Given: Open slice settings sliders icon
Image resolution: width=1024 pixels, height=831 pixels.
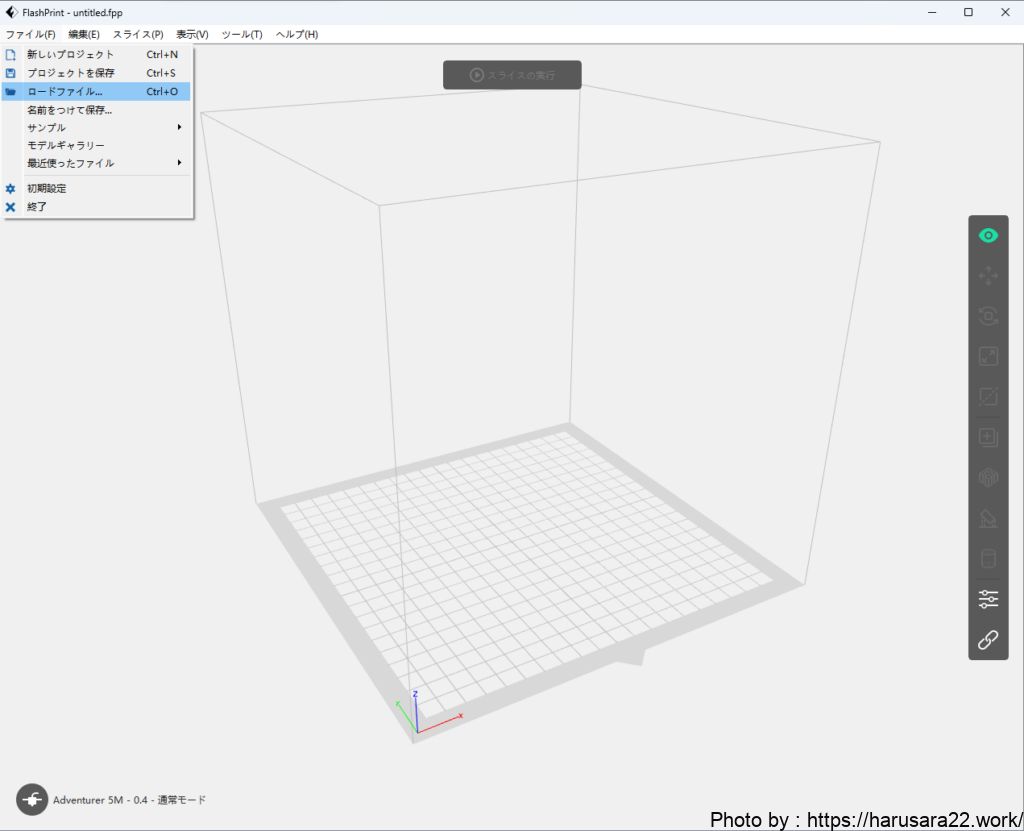Looking at the screenshot, I should pyautogui.click(x=988, y=599).
